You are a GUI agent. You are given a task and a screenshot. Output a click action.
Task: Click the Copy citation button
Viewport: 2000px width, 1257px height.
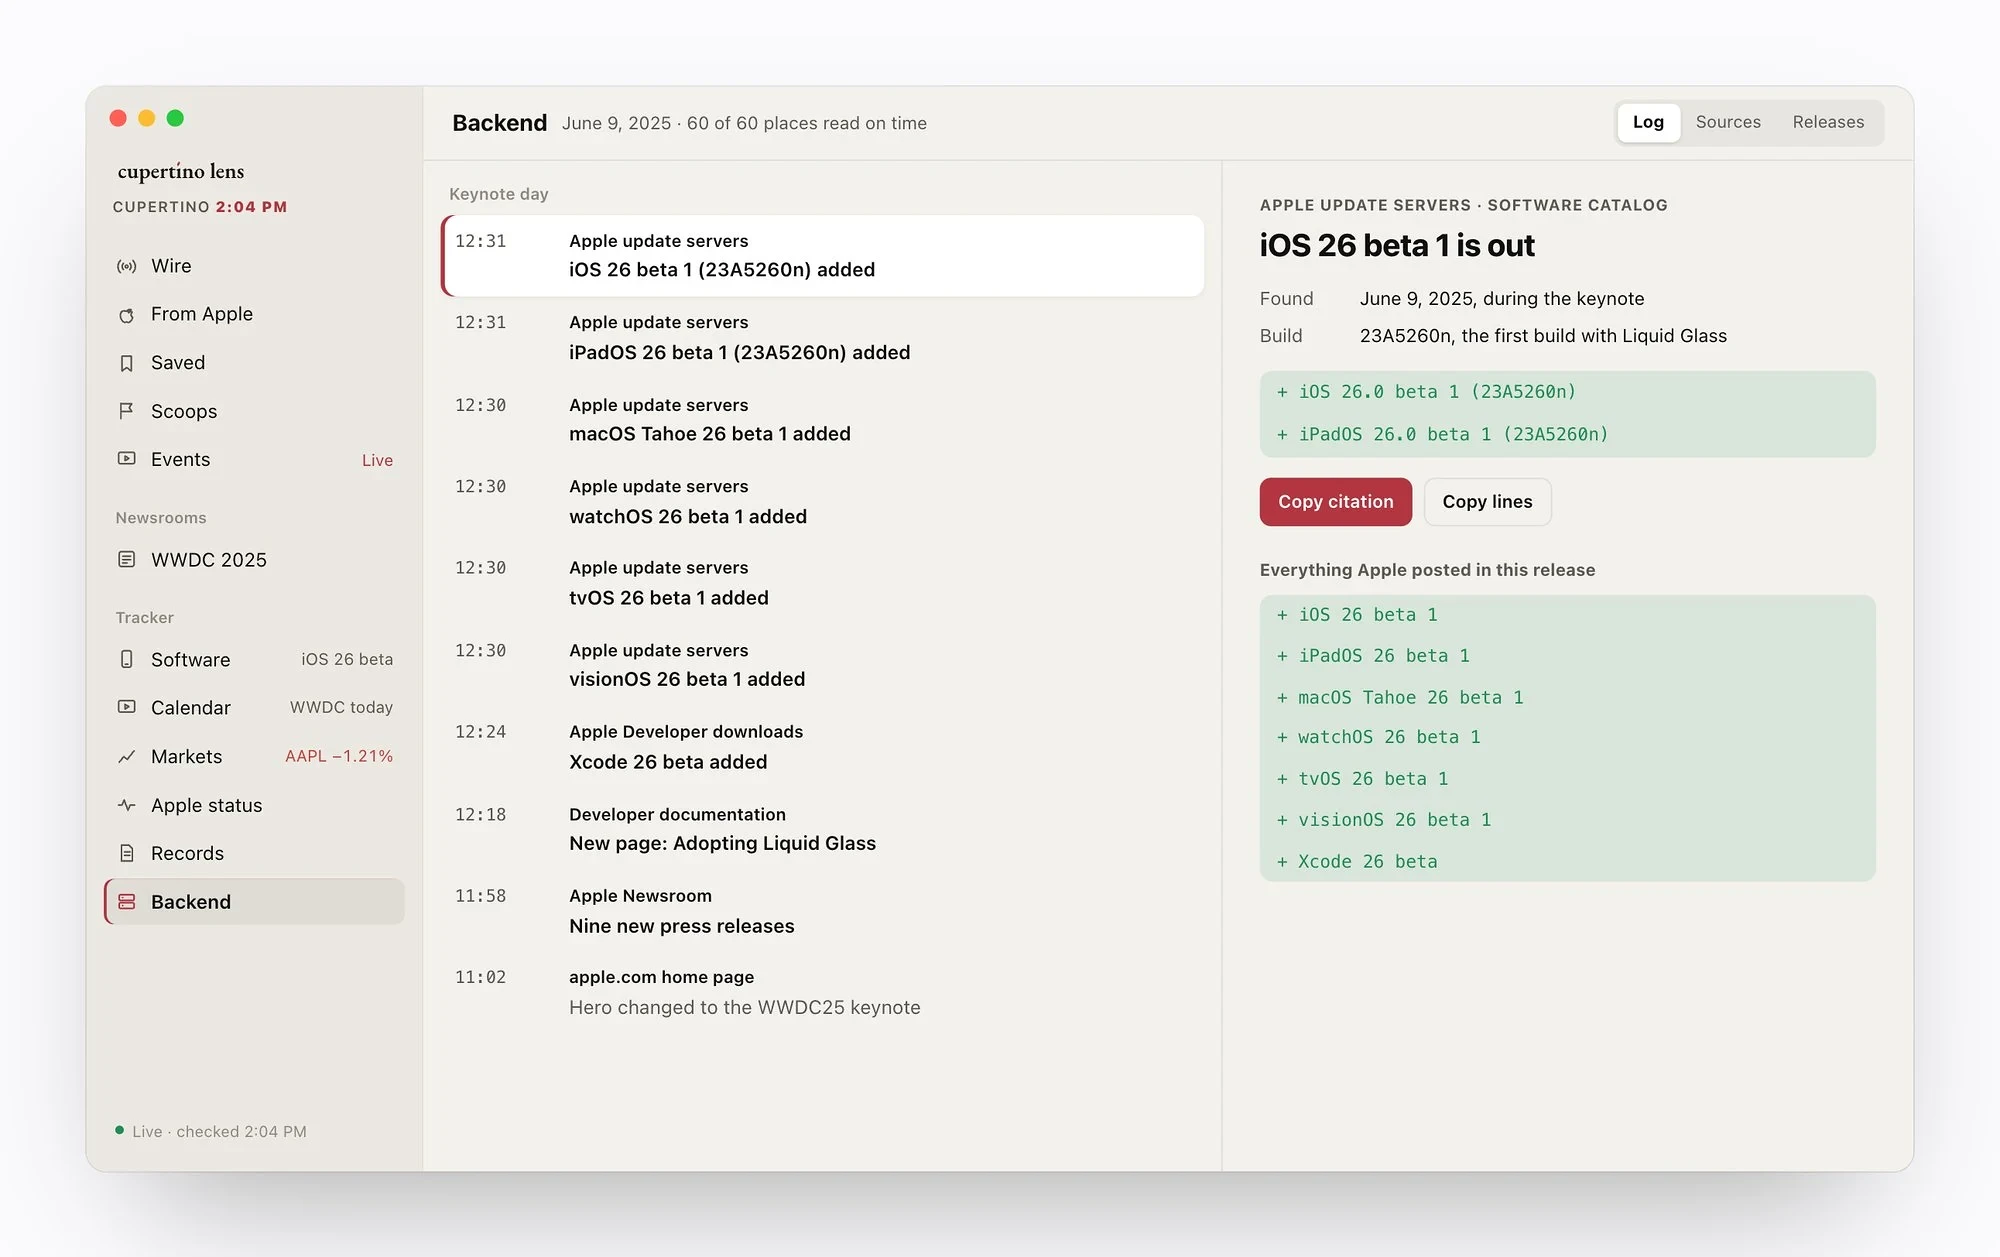click(x=1335, y=502)
